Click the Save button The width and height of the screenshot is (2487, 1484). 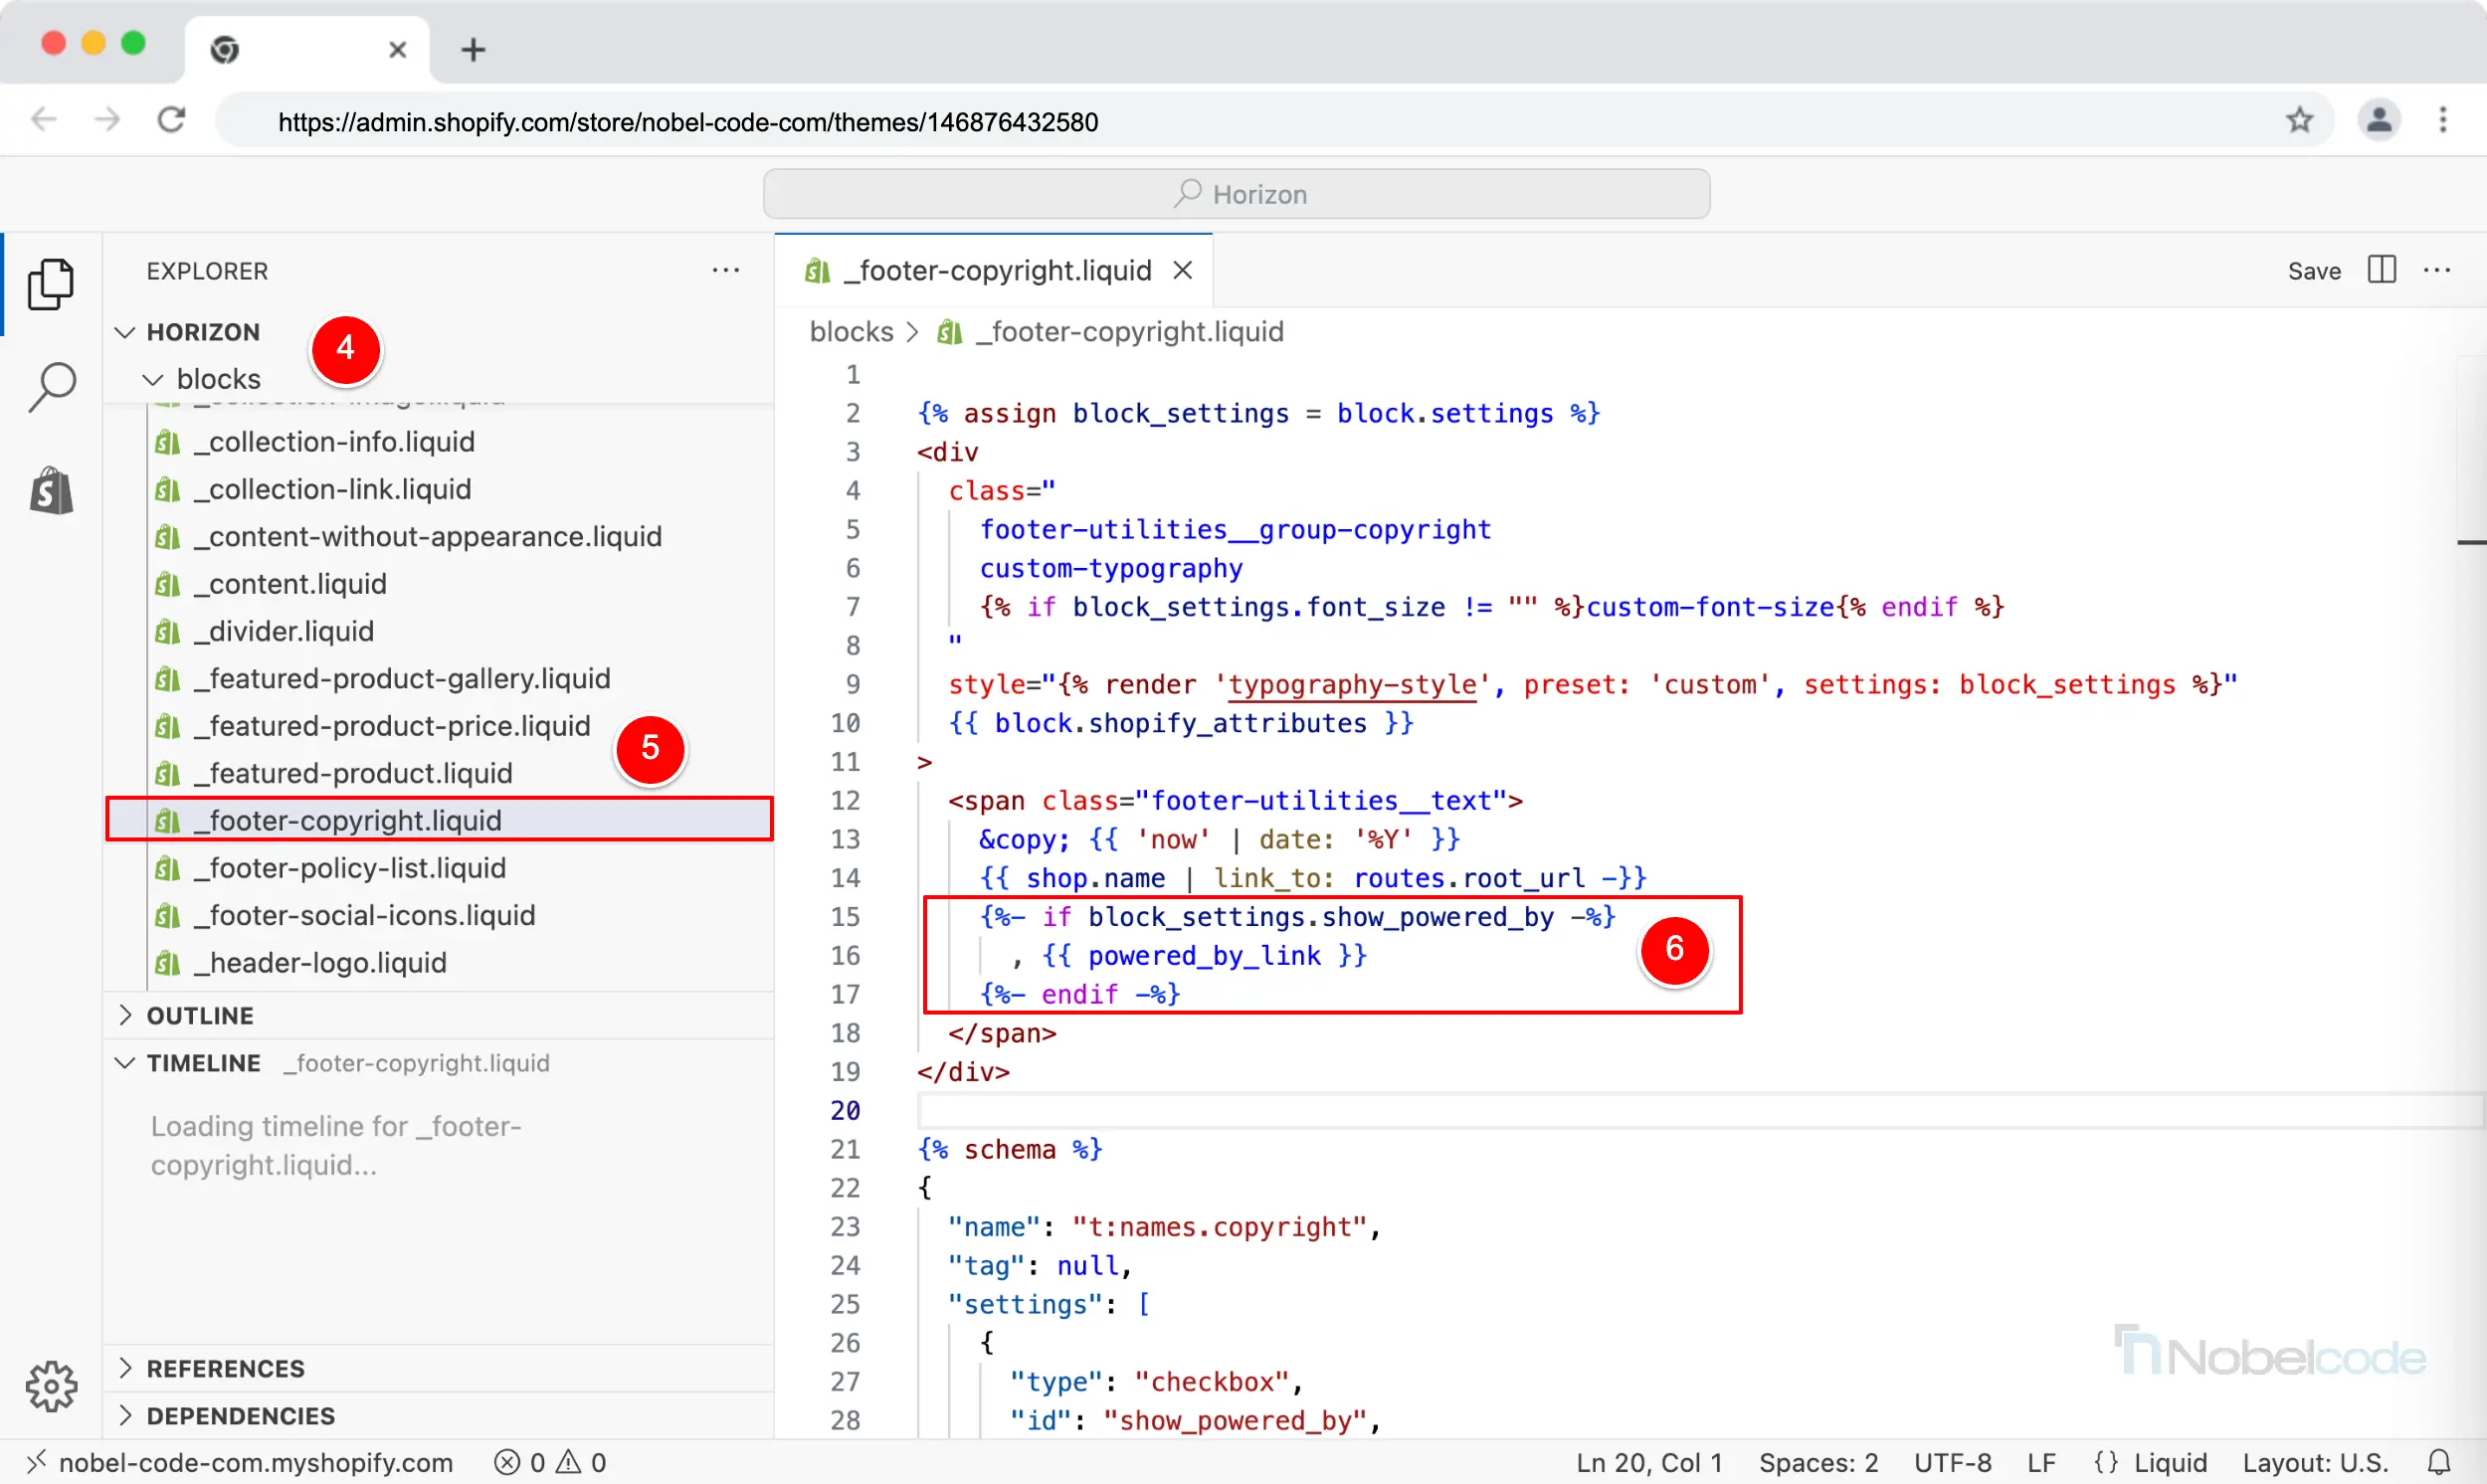click(x=2313, y=271)
